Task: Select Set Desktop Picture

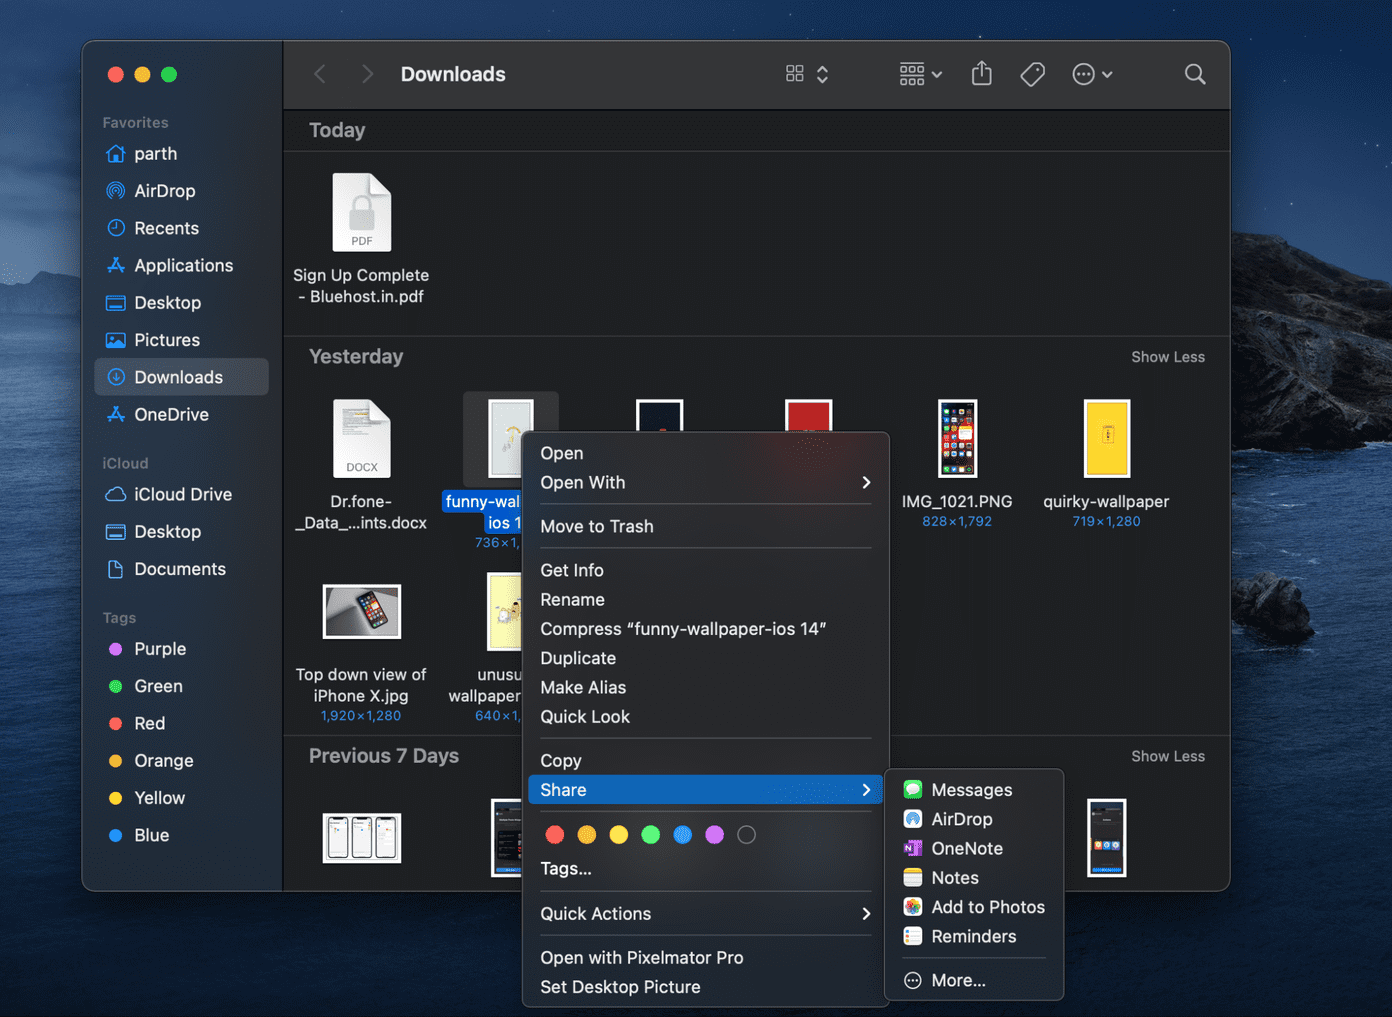Action: tap(705, 987)
